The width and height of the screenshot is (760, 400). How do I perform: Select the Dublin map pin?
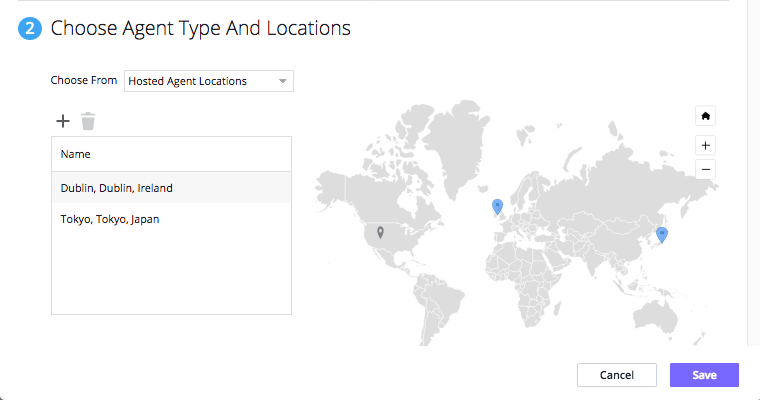point(497,207)
